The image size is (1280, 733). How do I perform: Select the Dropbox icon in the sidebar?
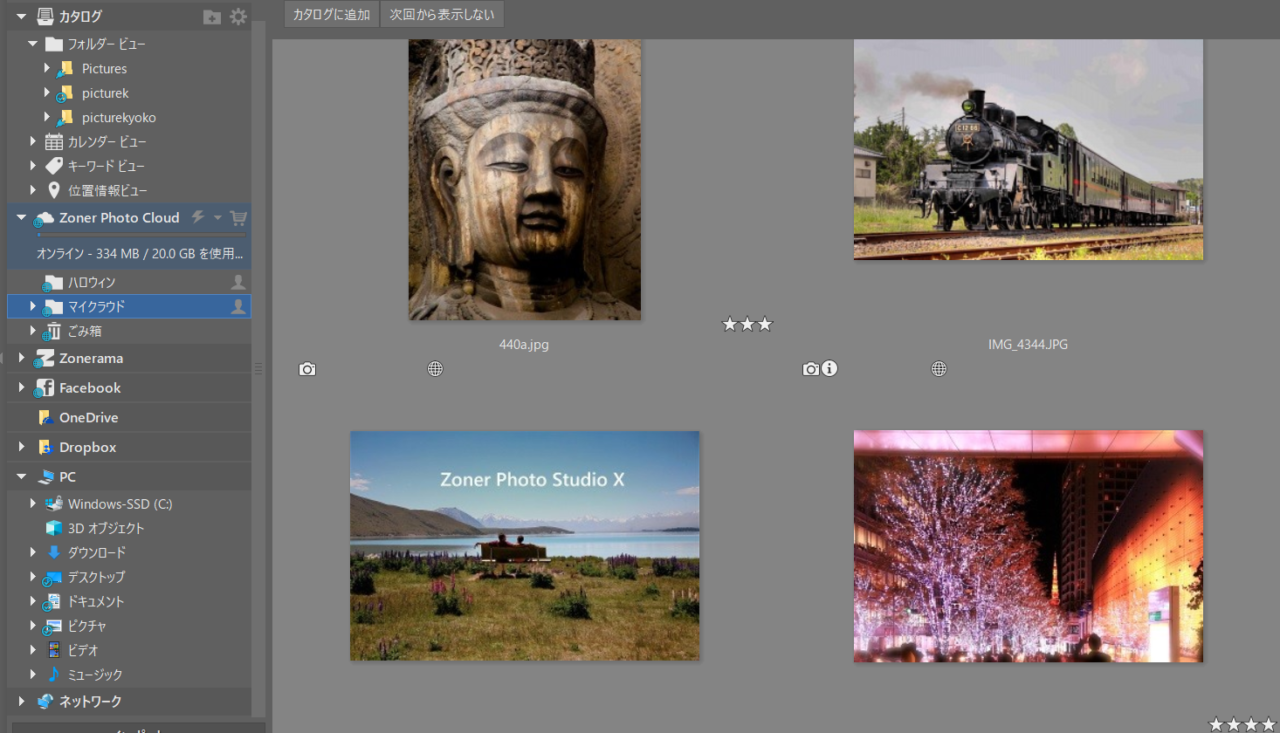point(45,447)
